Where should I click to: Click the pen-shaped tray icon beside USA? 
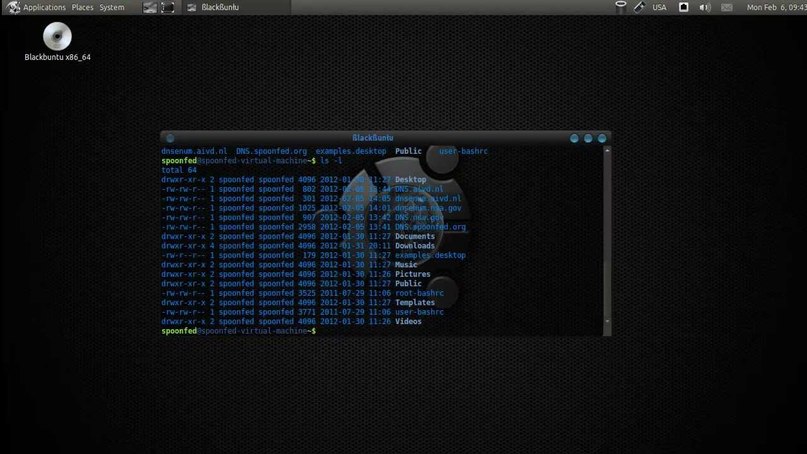[x=638, y=7]
